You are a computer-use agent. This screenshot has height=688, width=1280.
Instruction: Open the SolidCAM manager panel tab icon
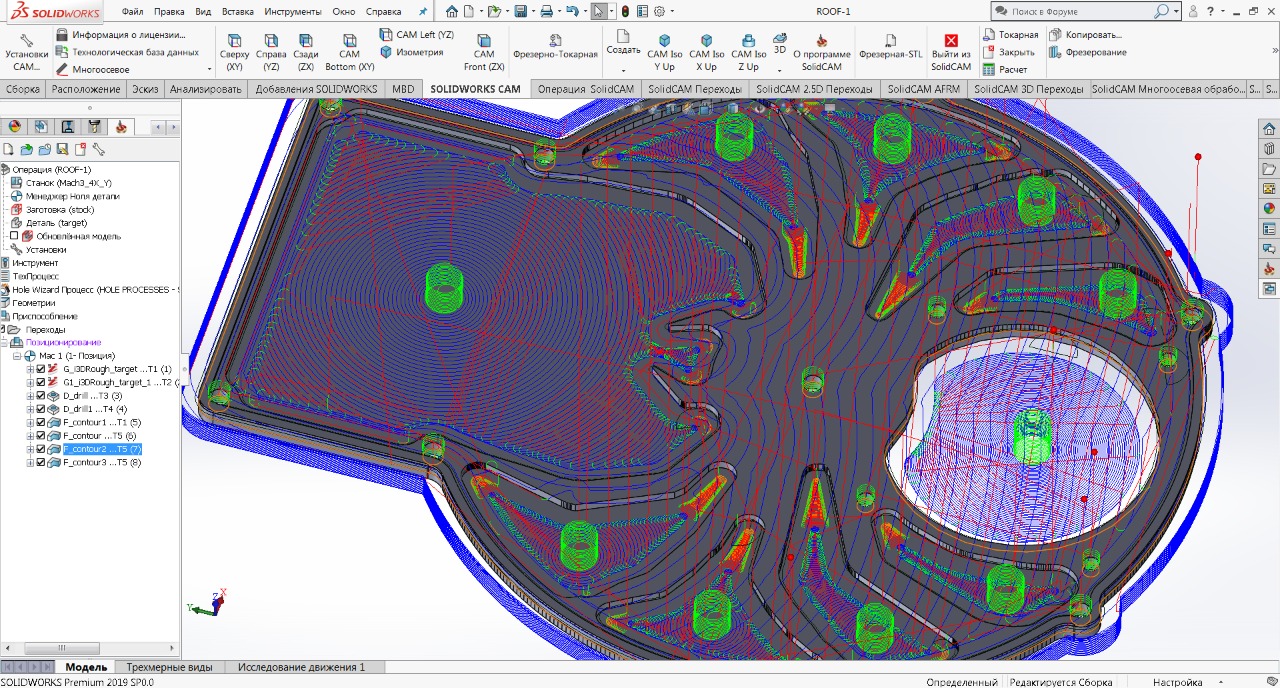tap(121, 127)
